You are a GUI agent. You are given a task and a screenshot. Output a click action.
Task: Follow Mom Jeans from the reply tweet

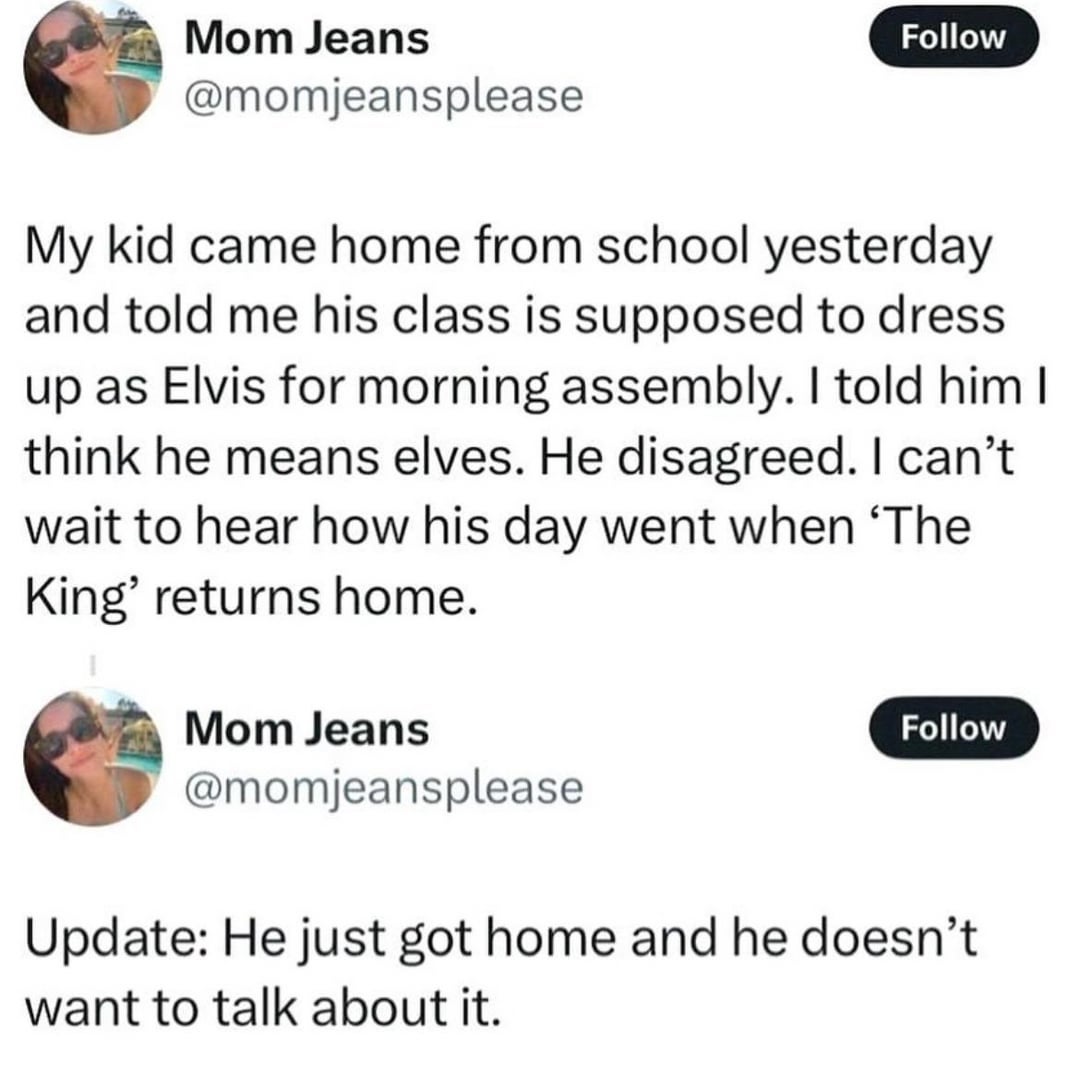pos(956,729)
